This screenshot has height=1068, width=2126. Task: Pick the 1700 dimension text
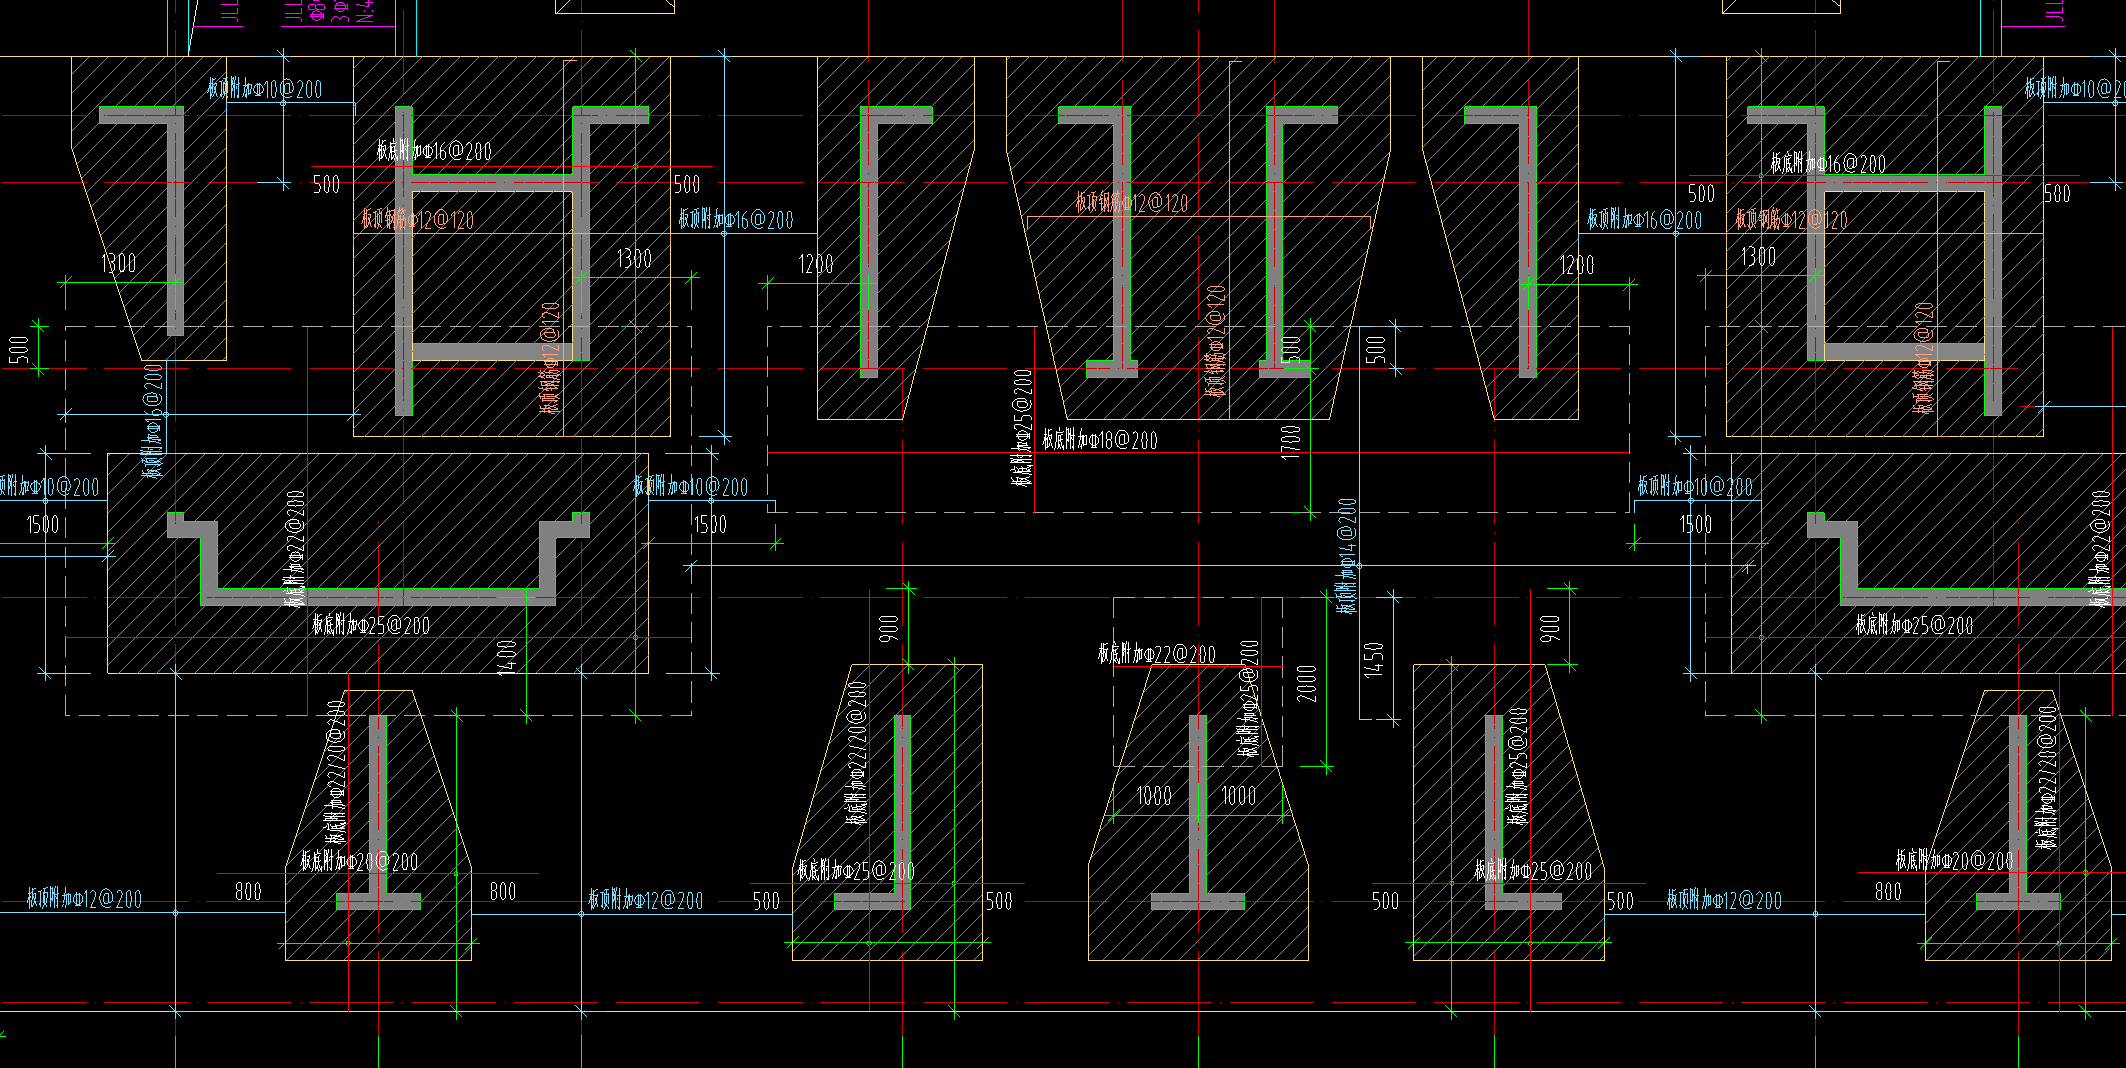tap(1291, 441)
